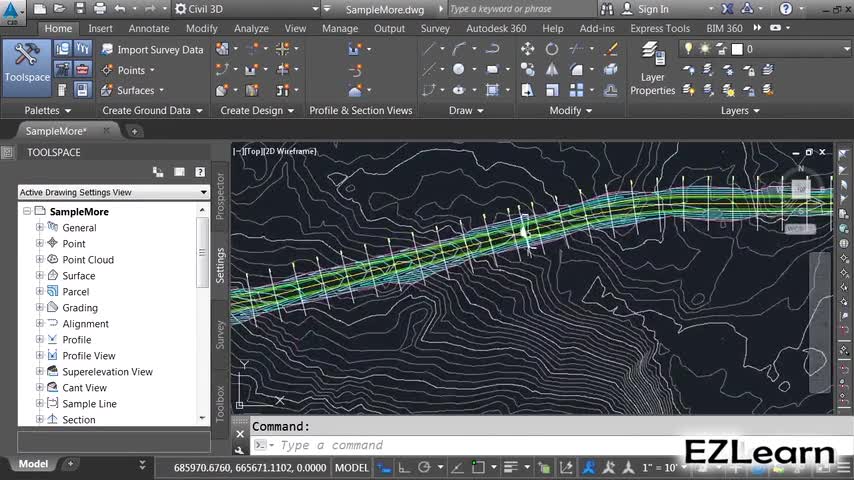Click the Toolspace help question mark icon
This screenshot has height=480, width=854.
[200, 172]
